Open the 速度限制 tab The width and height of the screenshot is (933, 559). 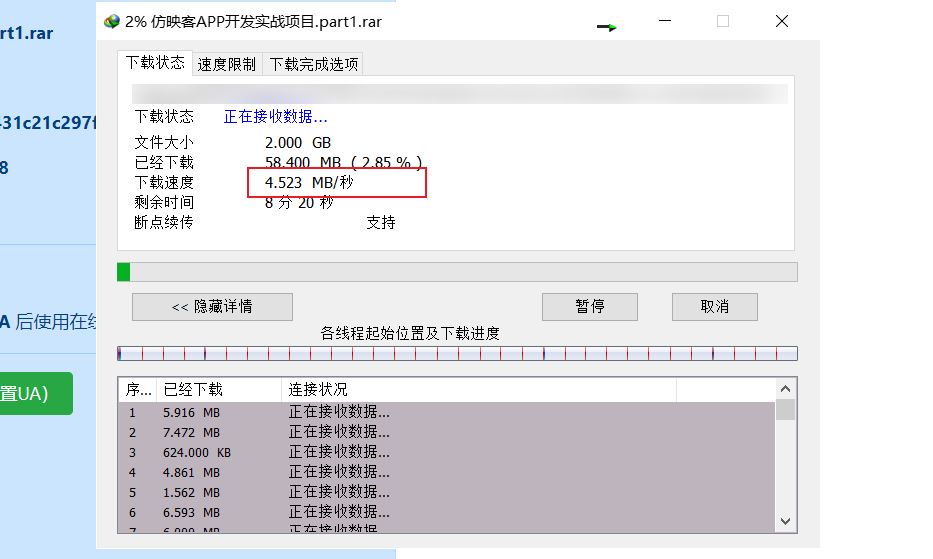226,64
